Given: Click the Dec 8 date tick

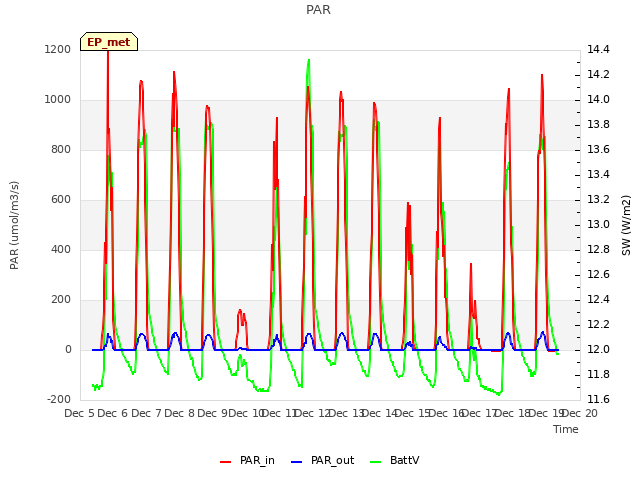Looking at the screenshot, I should [x=179, y=413].
